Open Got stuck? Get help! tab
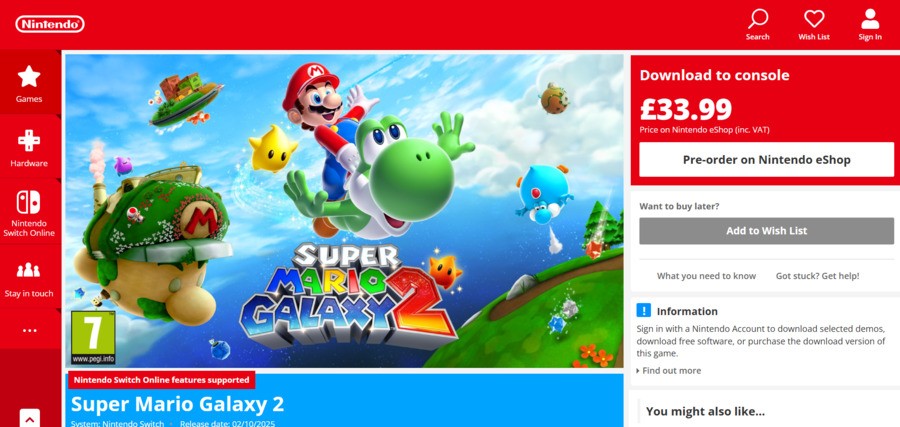 [x=817, y=276]
